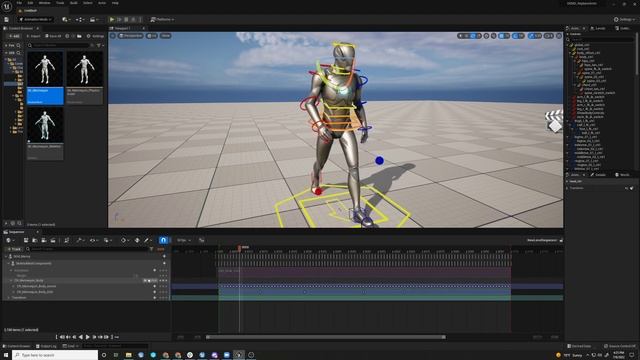This screenshot has height=360, width=640.
Task: Toggle the blue magnet snapping button
Action: pyautogui.click(x=163, y=240)
